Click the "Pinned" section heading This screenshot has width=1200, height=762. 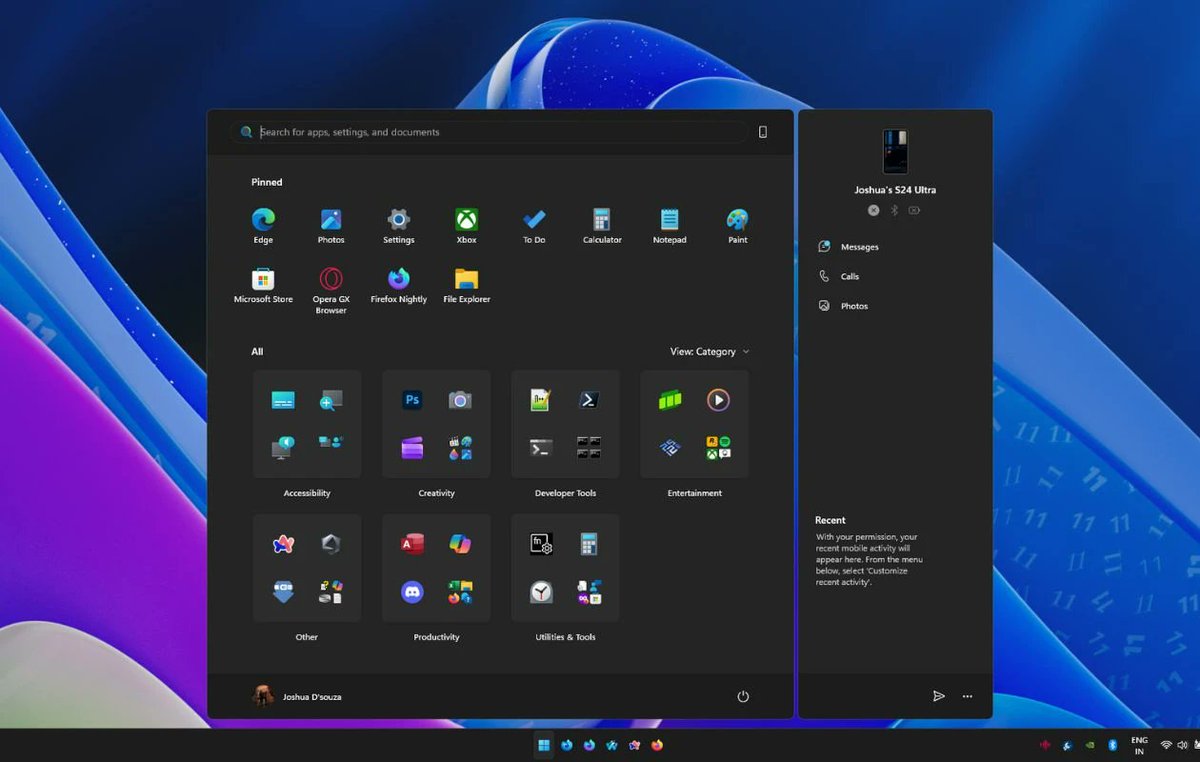pyautogui.click(x=267, y=182)
